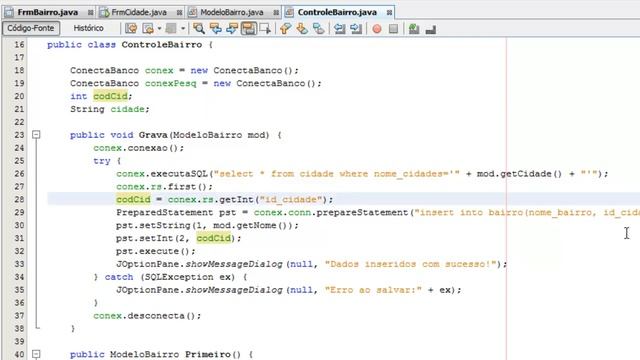Uncomment the selected code
The image size is (640, 360).
[x=431, y=29]
